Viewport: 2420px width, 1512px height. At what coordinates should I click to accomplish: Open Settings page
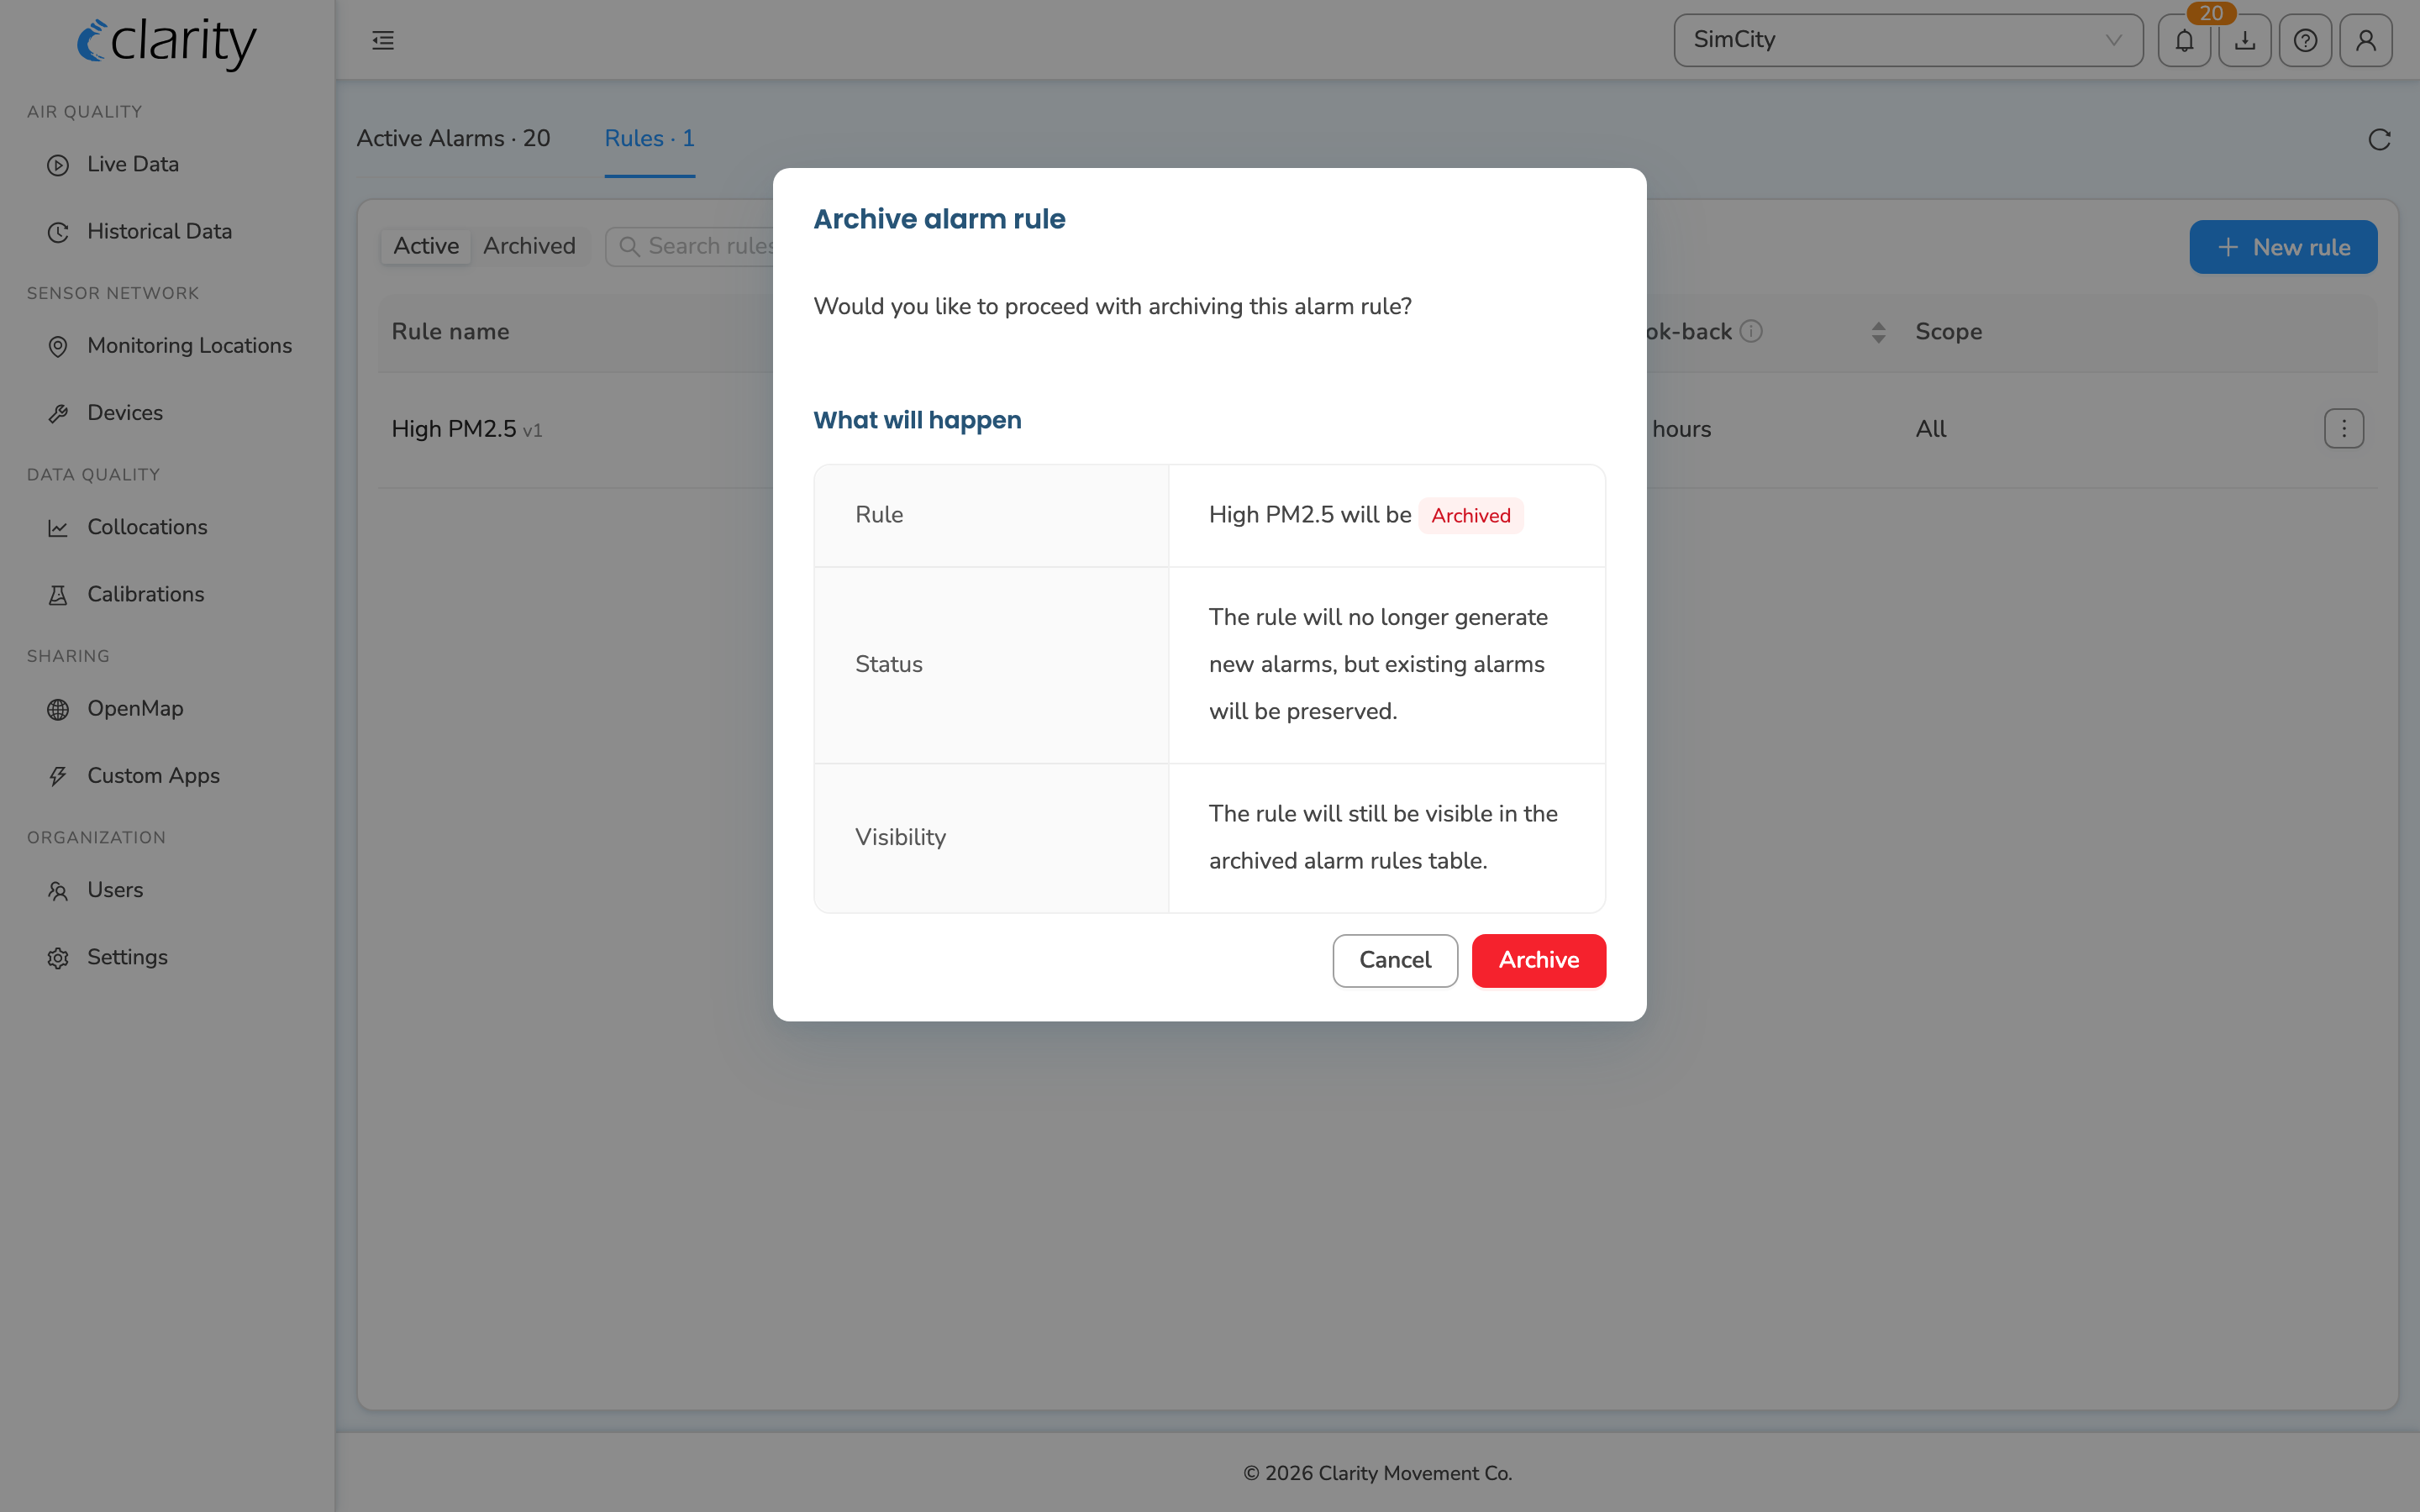click(127, 957)
